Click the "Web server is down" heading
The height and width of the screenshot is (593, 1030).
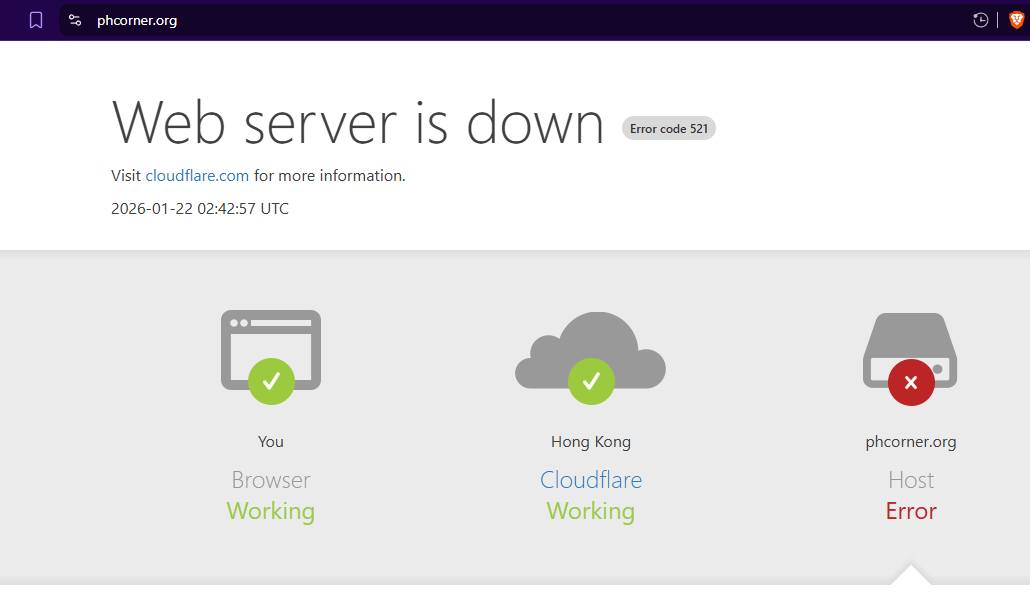coord(358,124)
